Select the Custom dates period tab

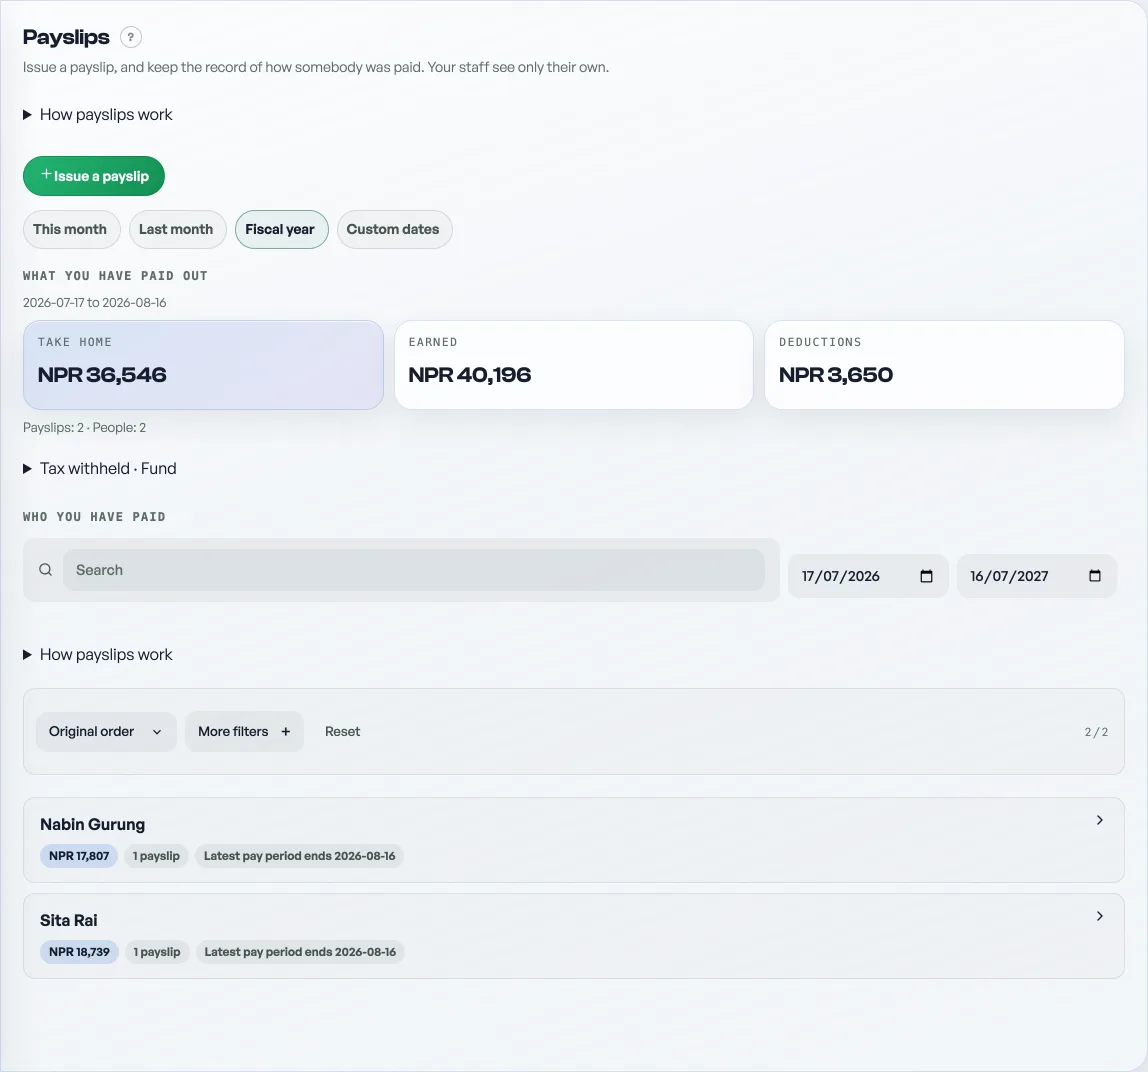pos(394,229)
